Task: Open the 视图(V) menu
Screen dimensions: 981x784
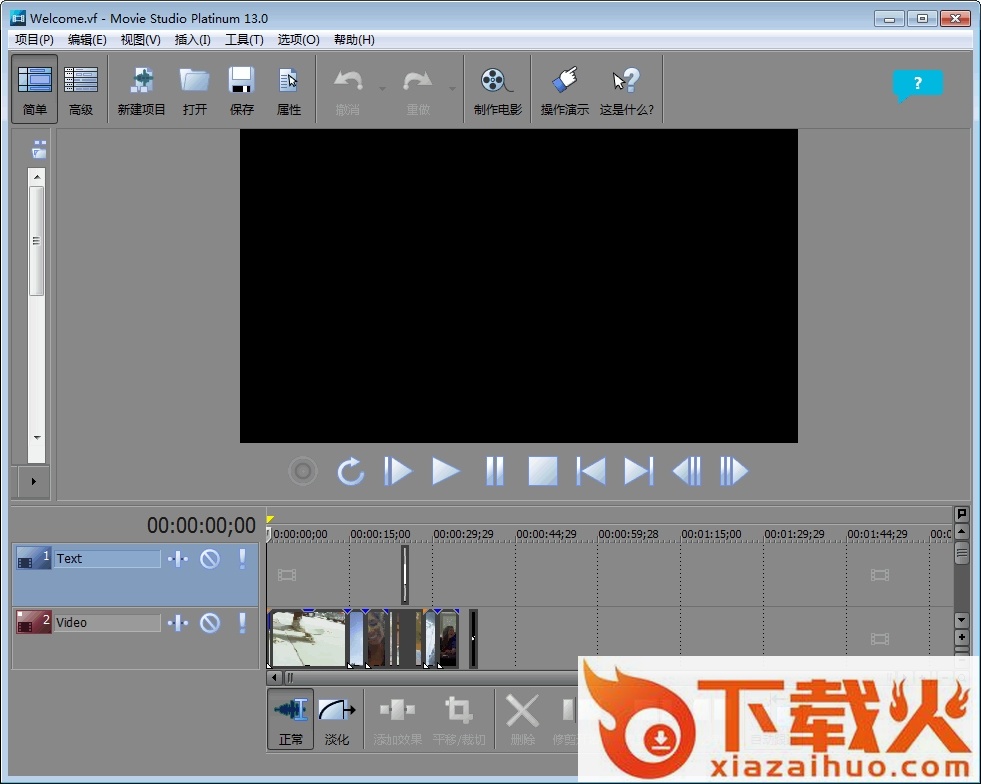Action: (140, 39)
